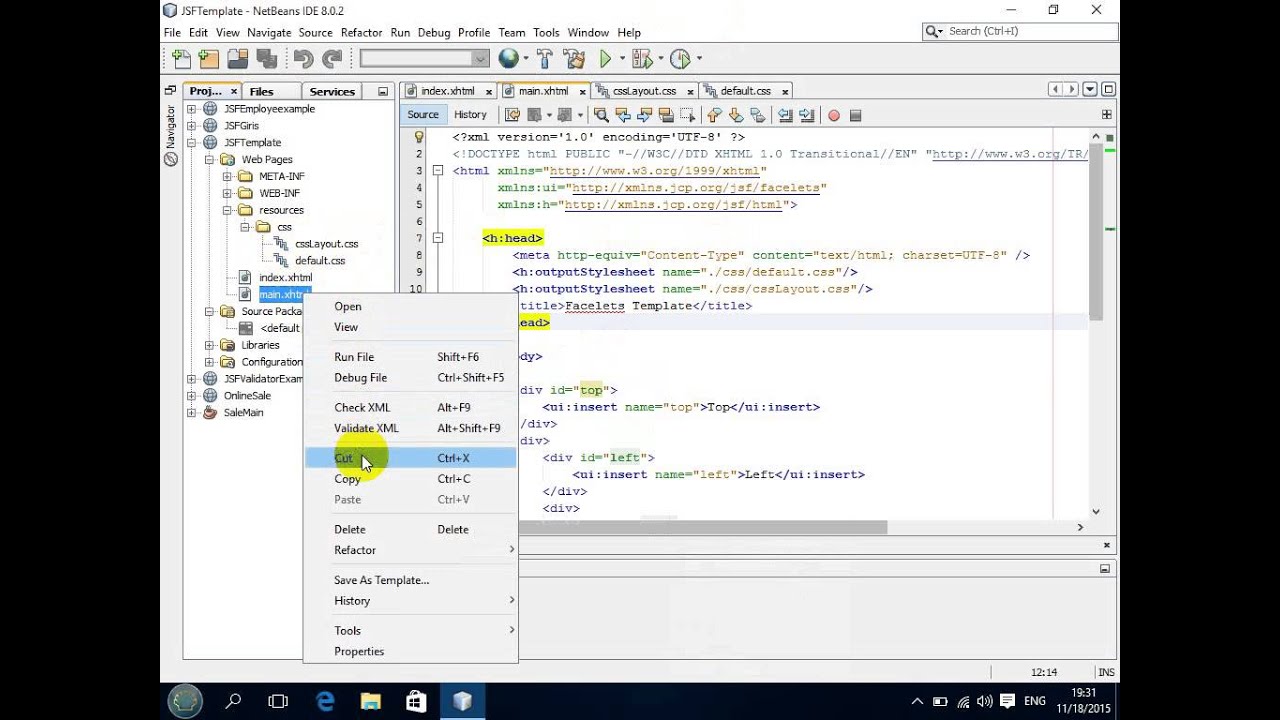Click the globe browser icon in toolbar
Screen dimensions: 1280x720
[508, 59]
